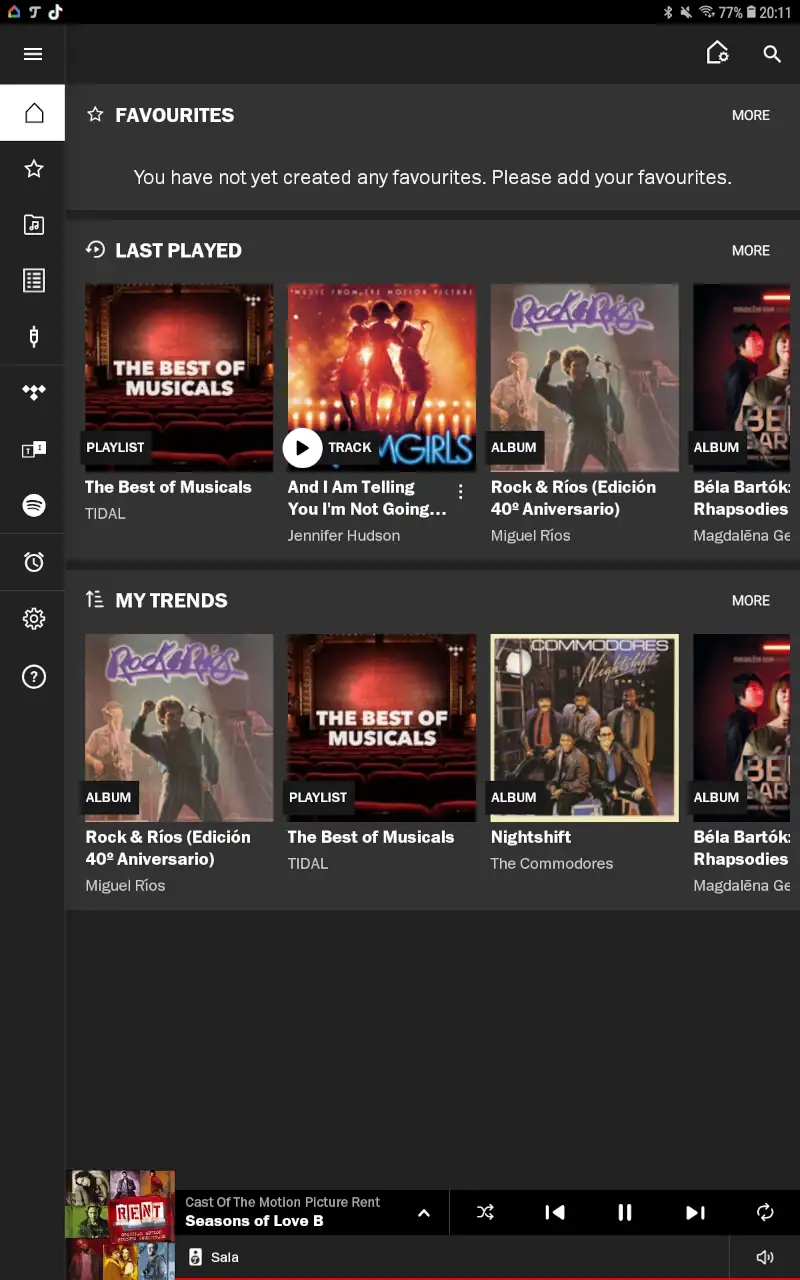Click the FAVOURITES section heading
This screenshot has height=1280, width=800.
coord(175,115)
